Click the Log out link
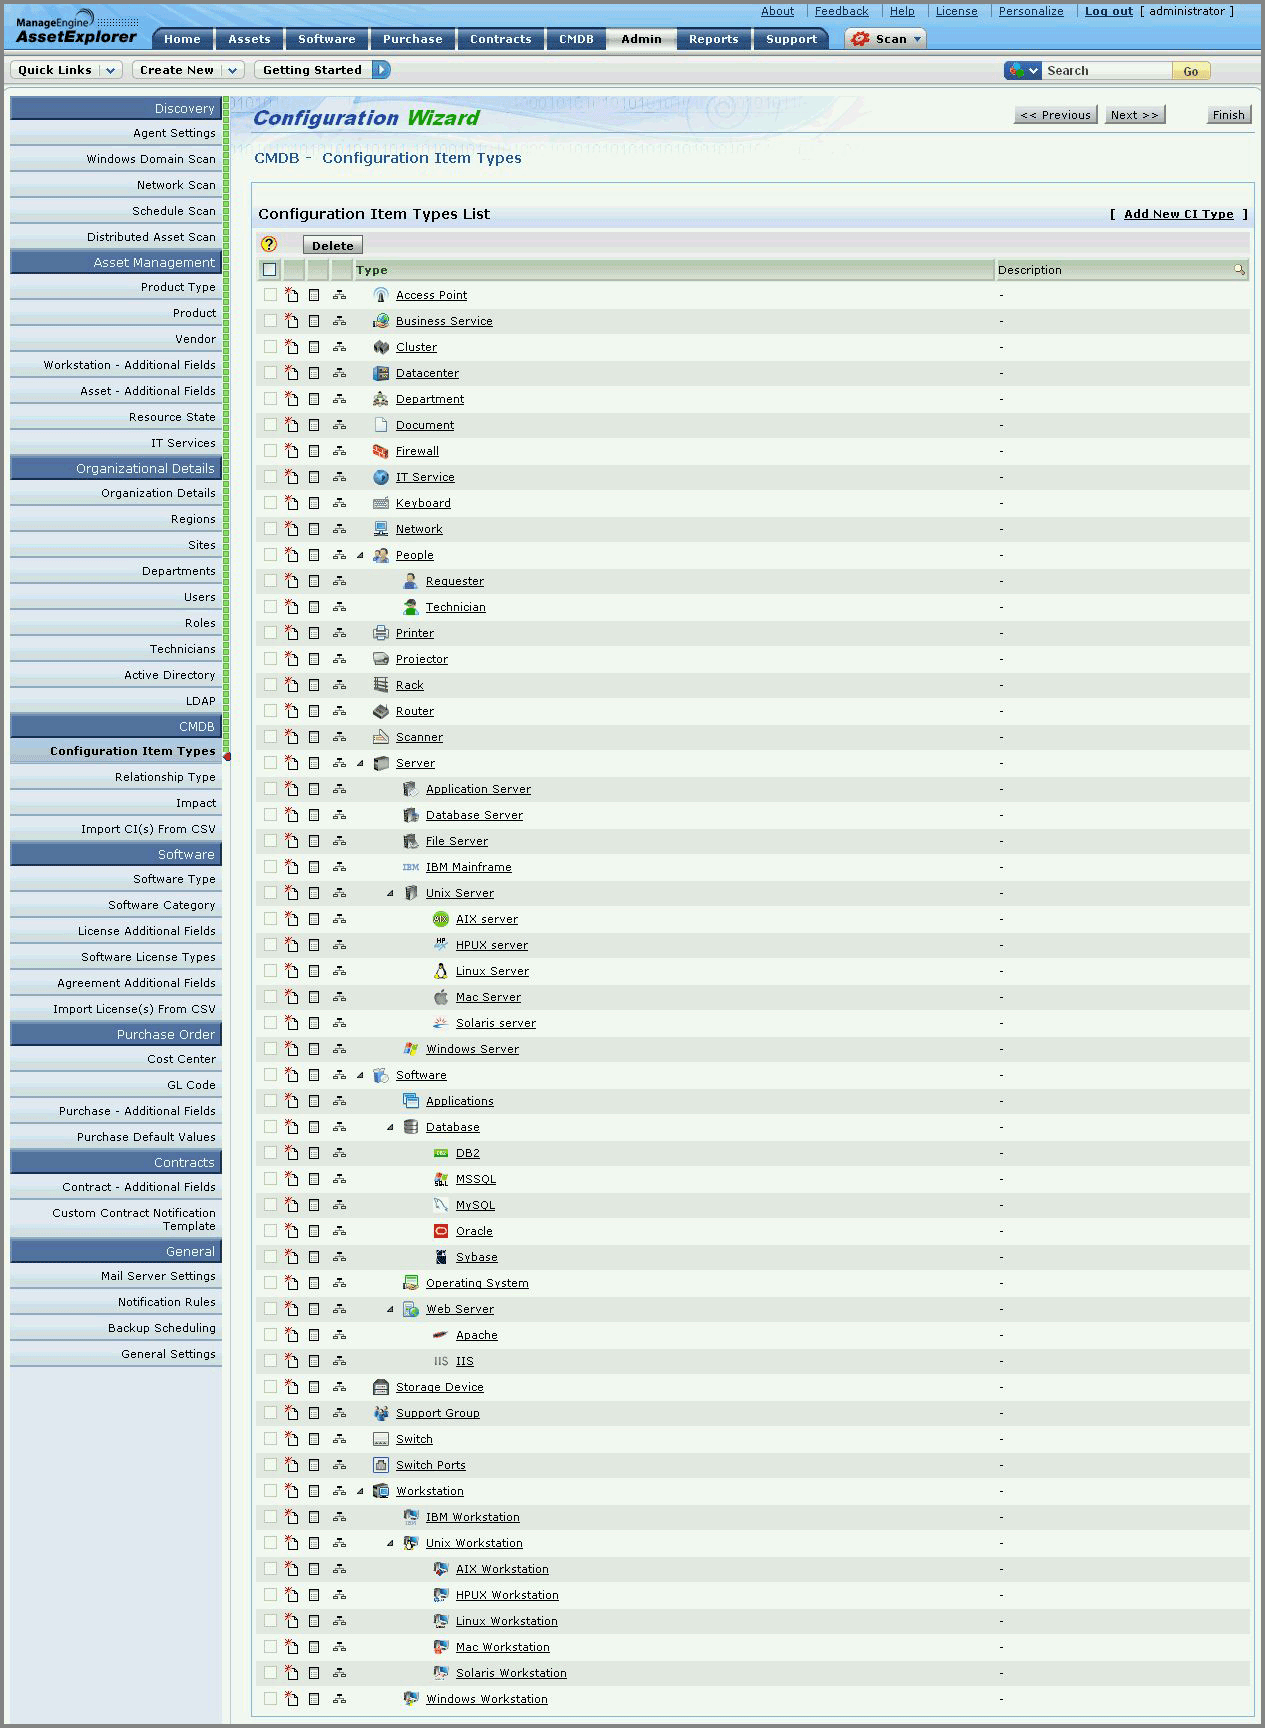 coord(1109,11)
